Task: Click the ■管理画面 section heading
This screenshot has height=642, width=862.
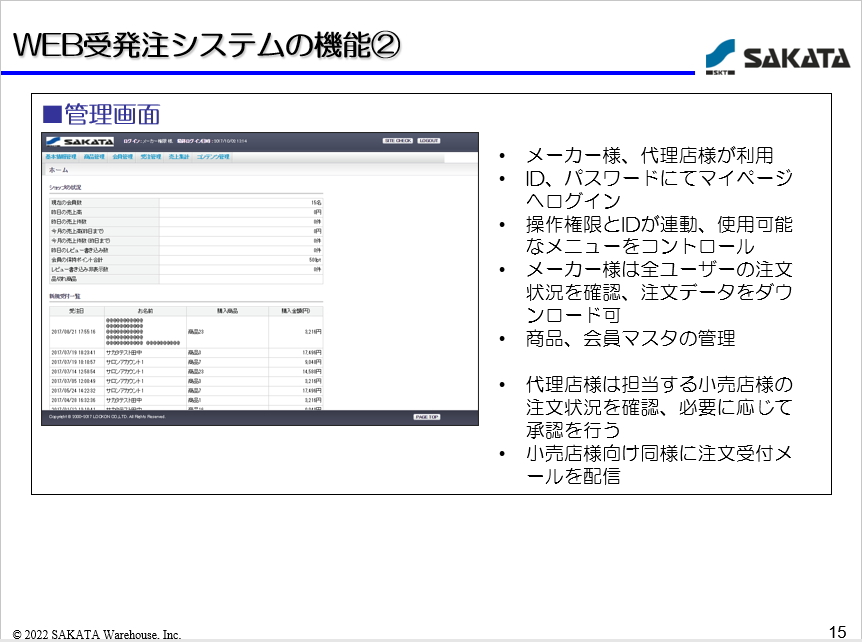Action: [x=100, y=112]
